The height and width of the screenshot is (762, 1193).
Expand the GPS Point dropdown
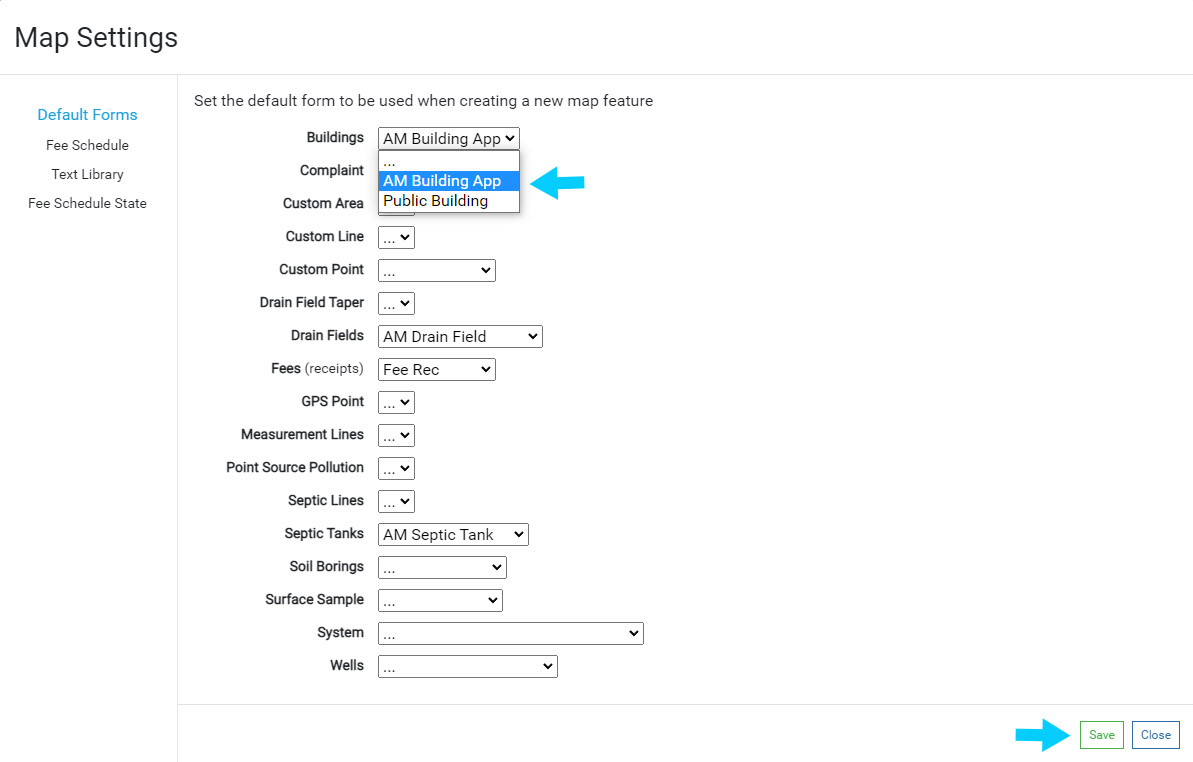(396, 403)
